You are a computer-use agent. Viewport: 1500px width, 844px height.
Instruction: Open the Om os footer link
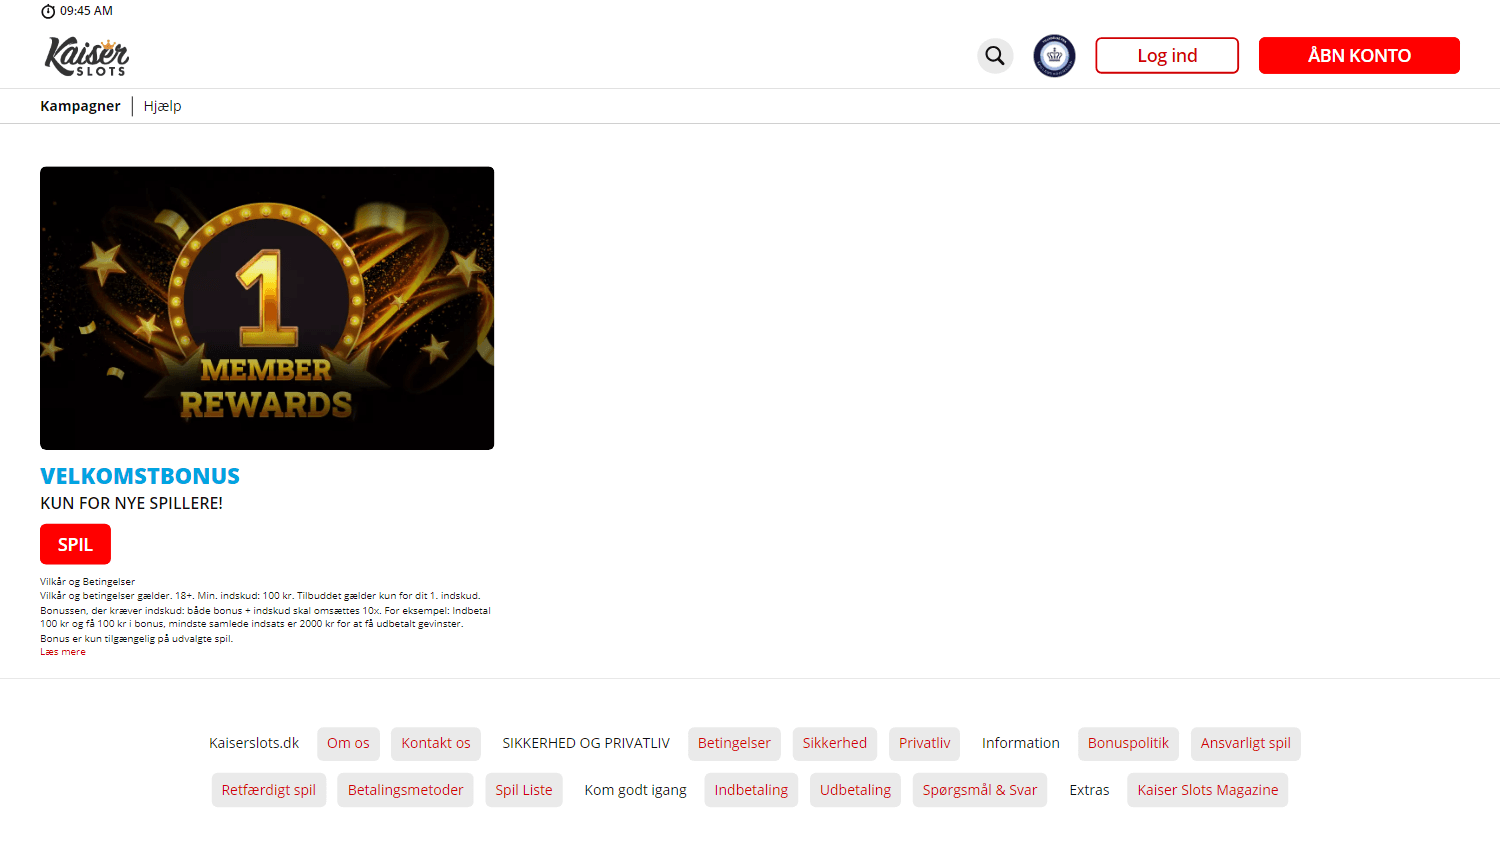tap(348, 744)
